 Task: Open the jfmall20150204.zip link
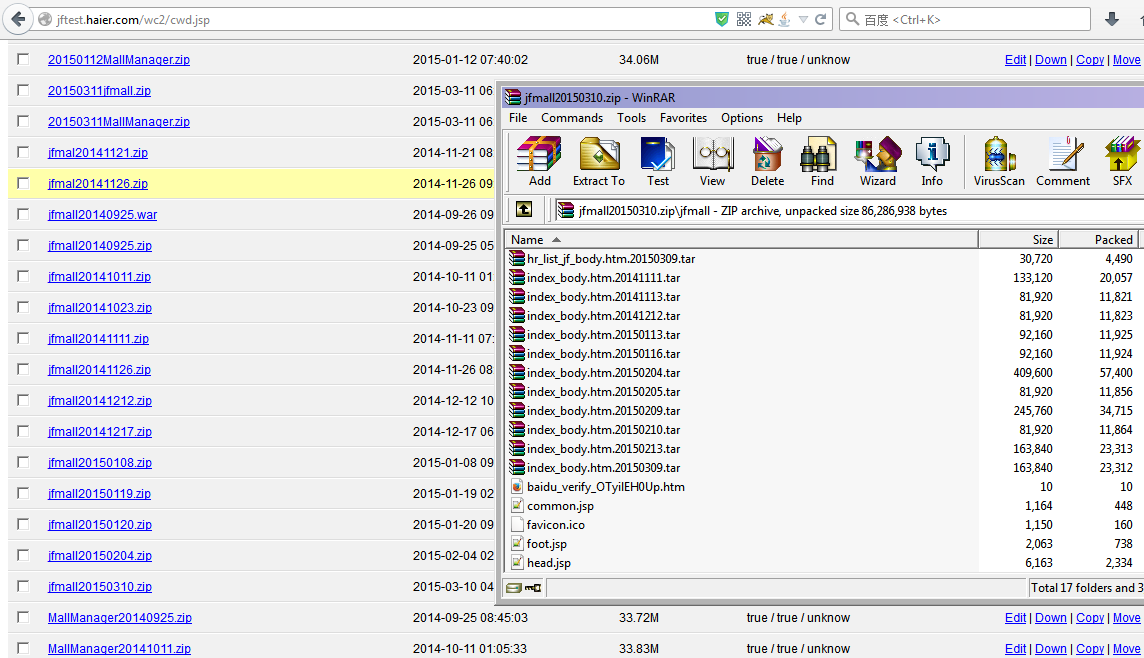point(100,556)
